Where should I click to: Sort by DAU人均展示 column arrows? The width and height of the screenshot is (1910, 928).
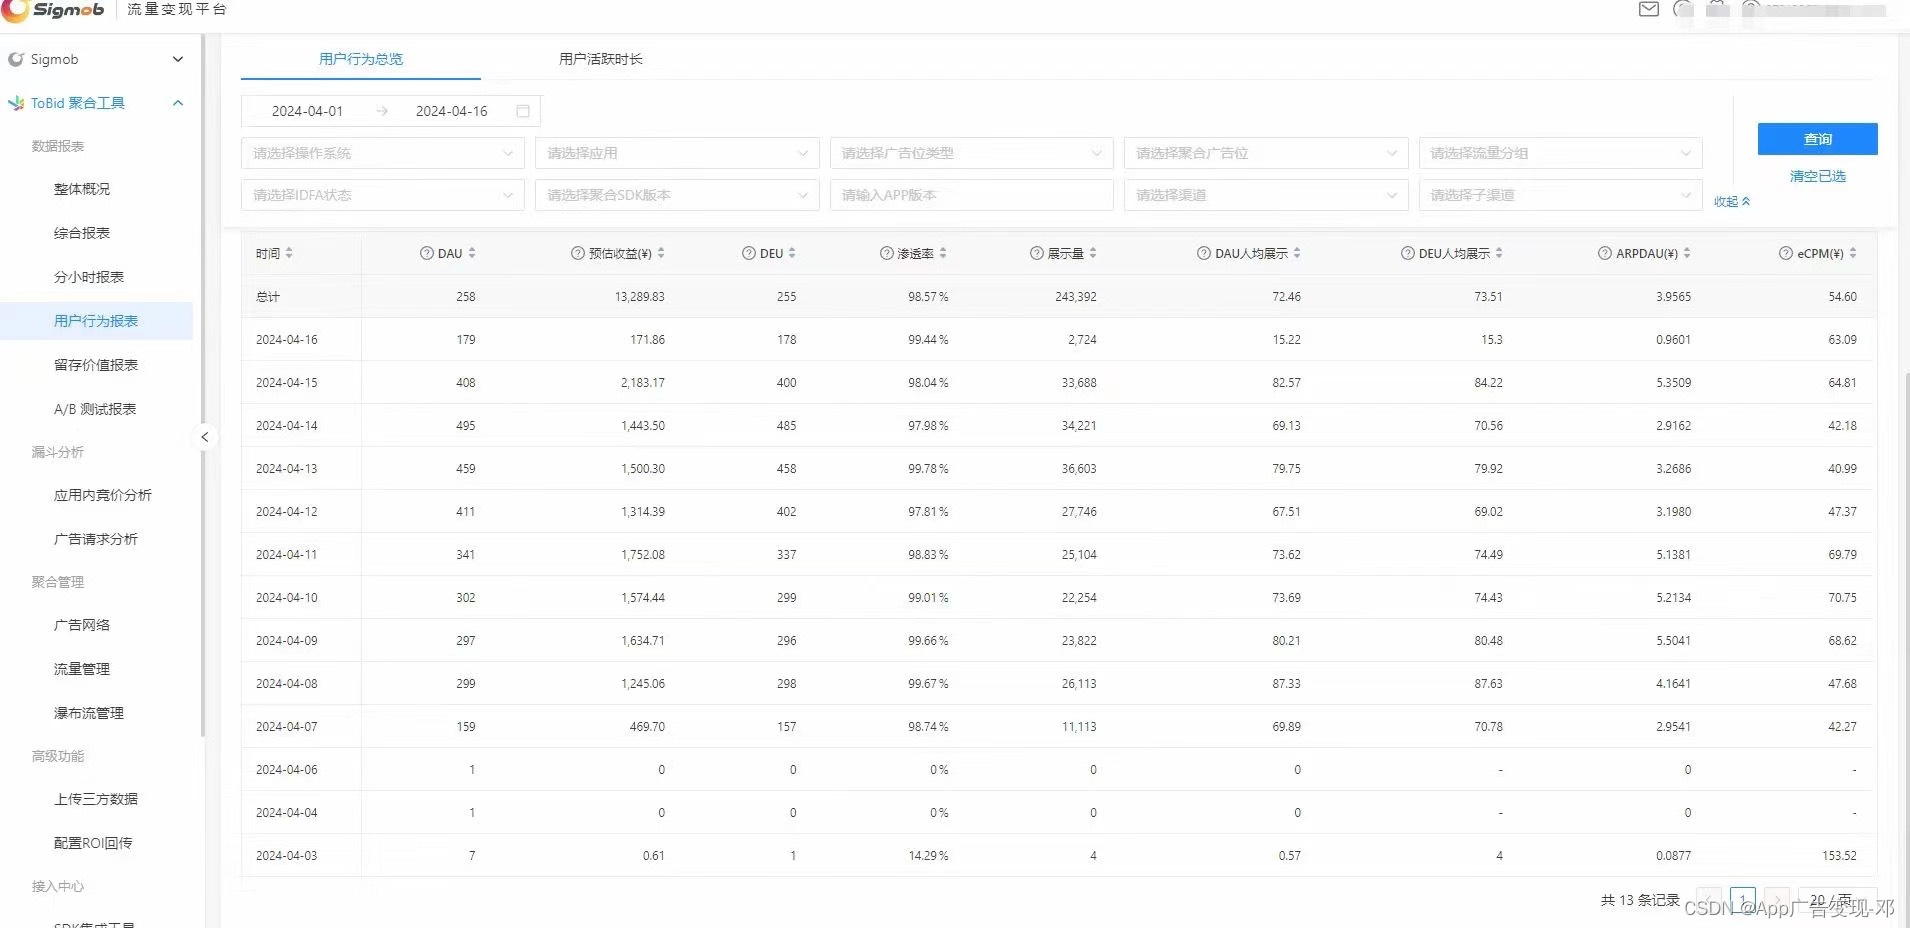pos(1297,253)
